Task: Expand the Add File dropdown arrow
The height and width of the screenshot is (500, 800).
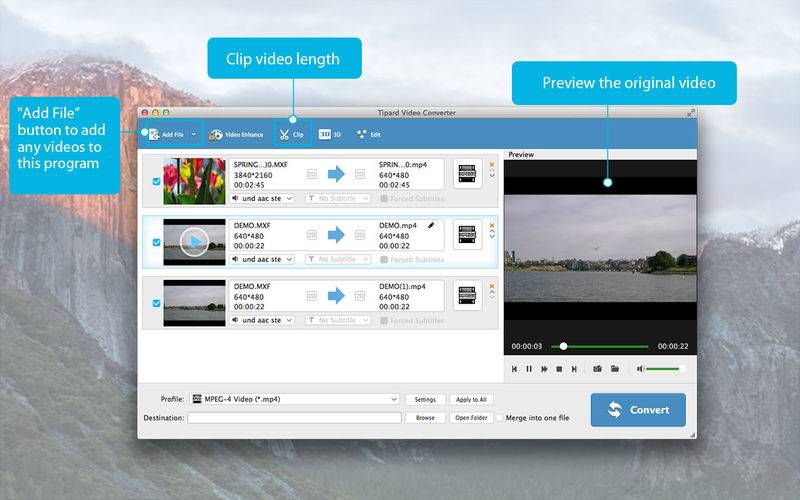Action: tap(194, 135)
